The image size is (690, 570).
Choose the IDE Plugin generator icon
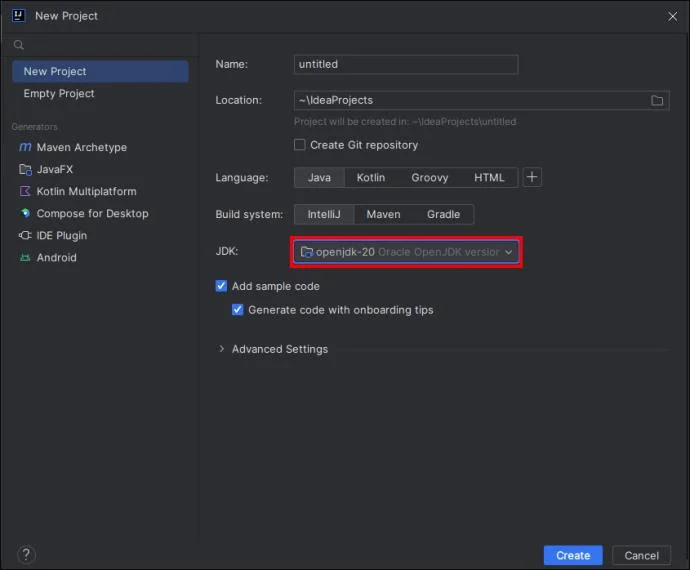coord(25,235)
